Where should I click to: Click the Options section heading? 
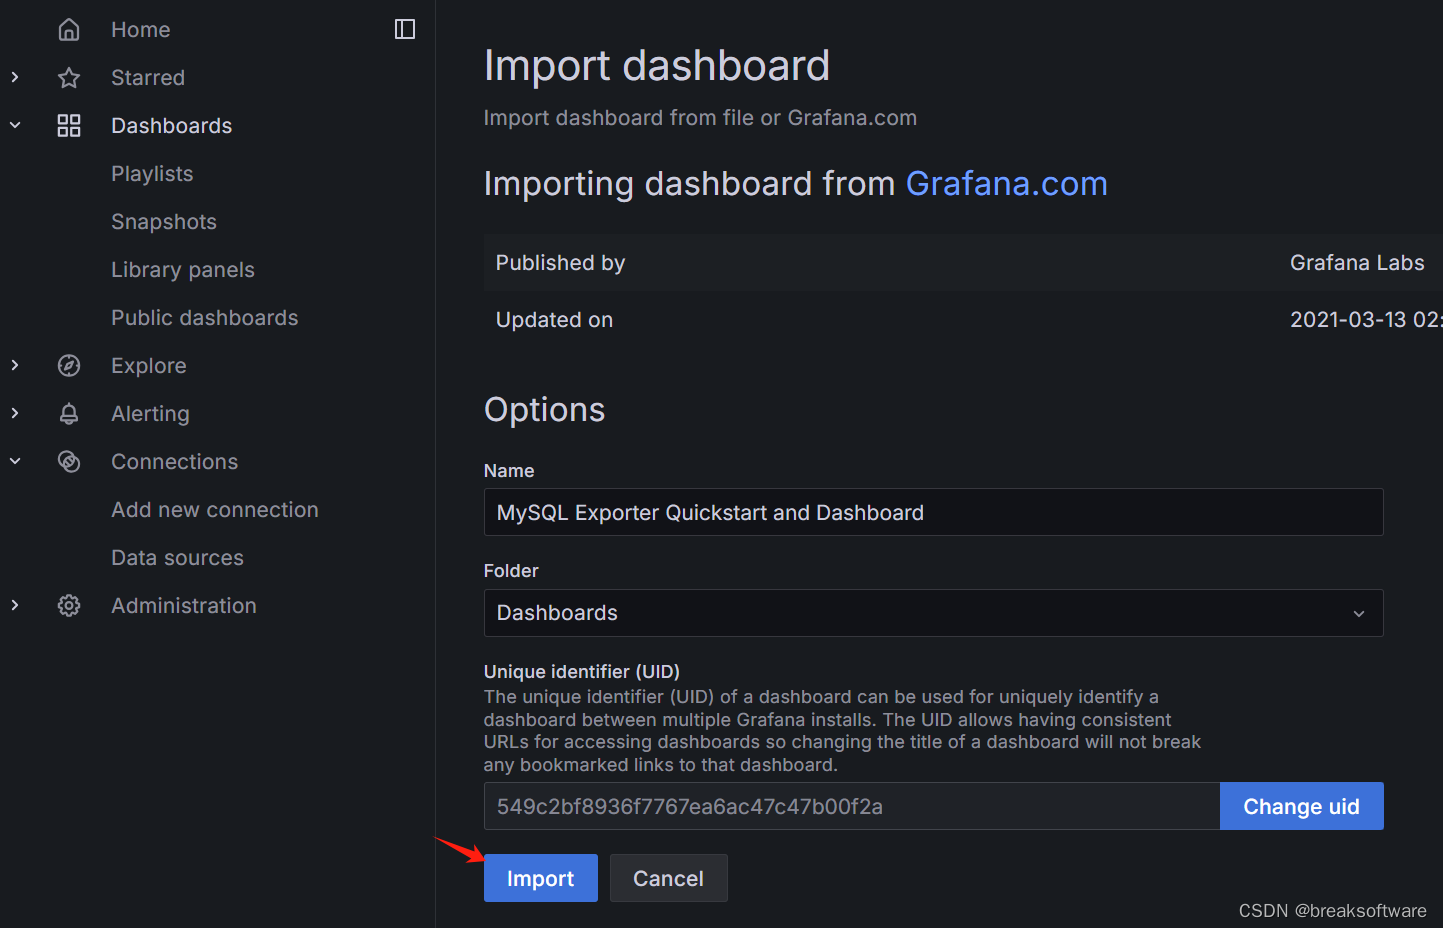(545, 410)
